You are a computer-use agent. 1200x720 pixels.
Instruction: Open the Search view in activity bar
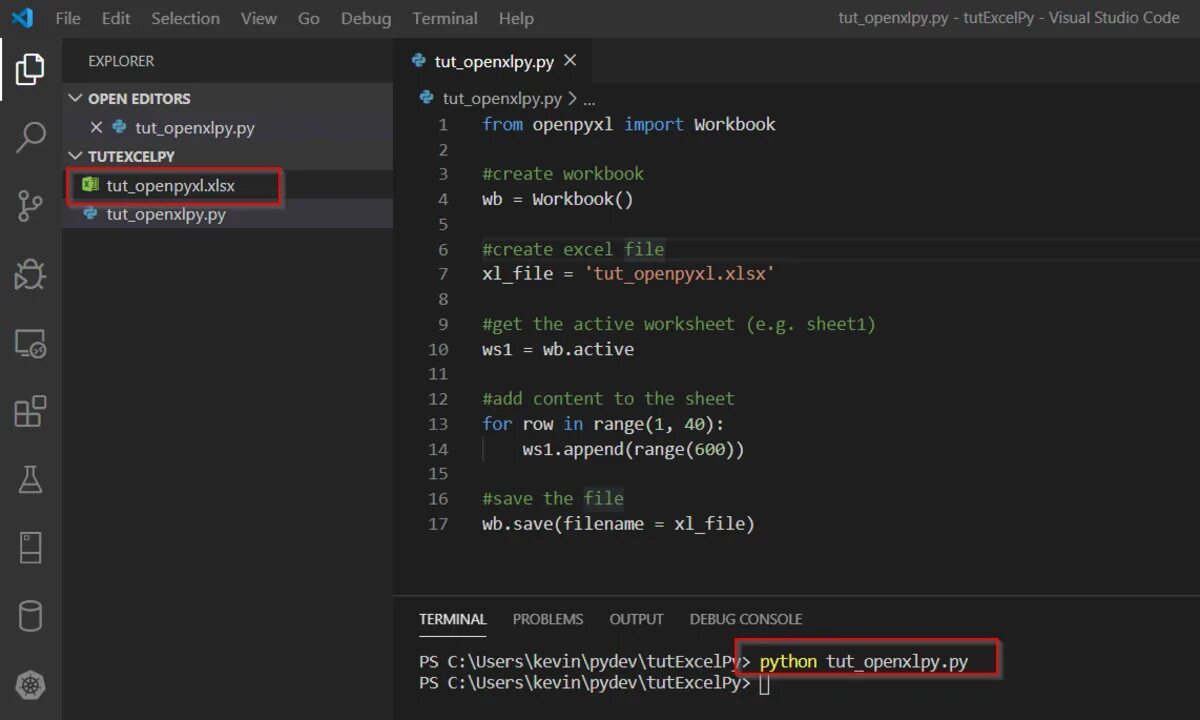[30, 138]
